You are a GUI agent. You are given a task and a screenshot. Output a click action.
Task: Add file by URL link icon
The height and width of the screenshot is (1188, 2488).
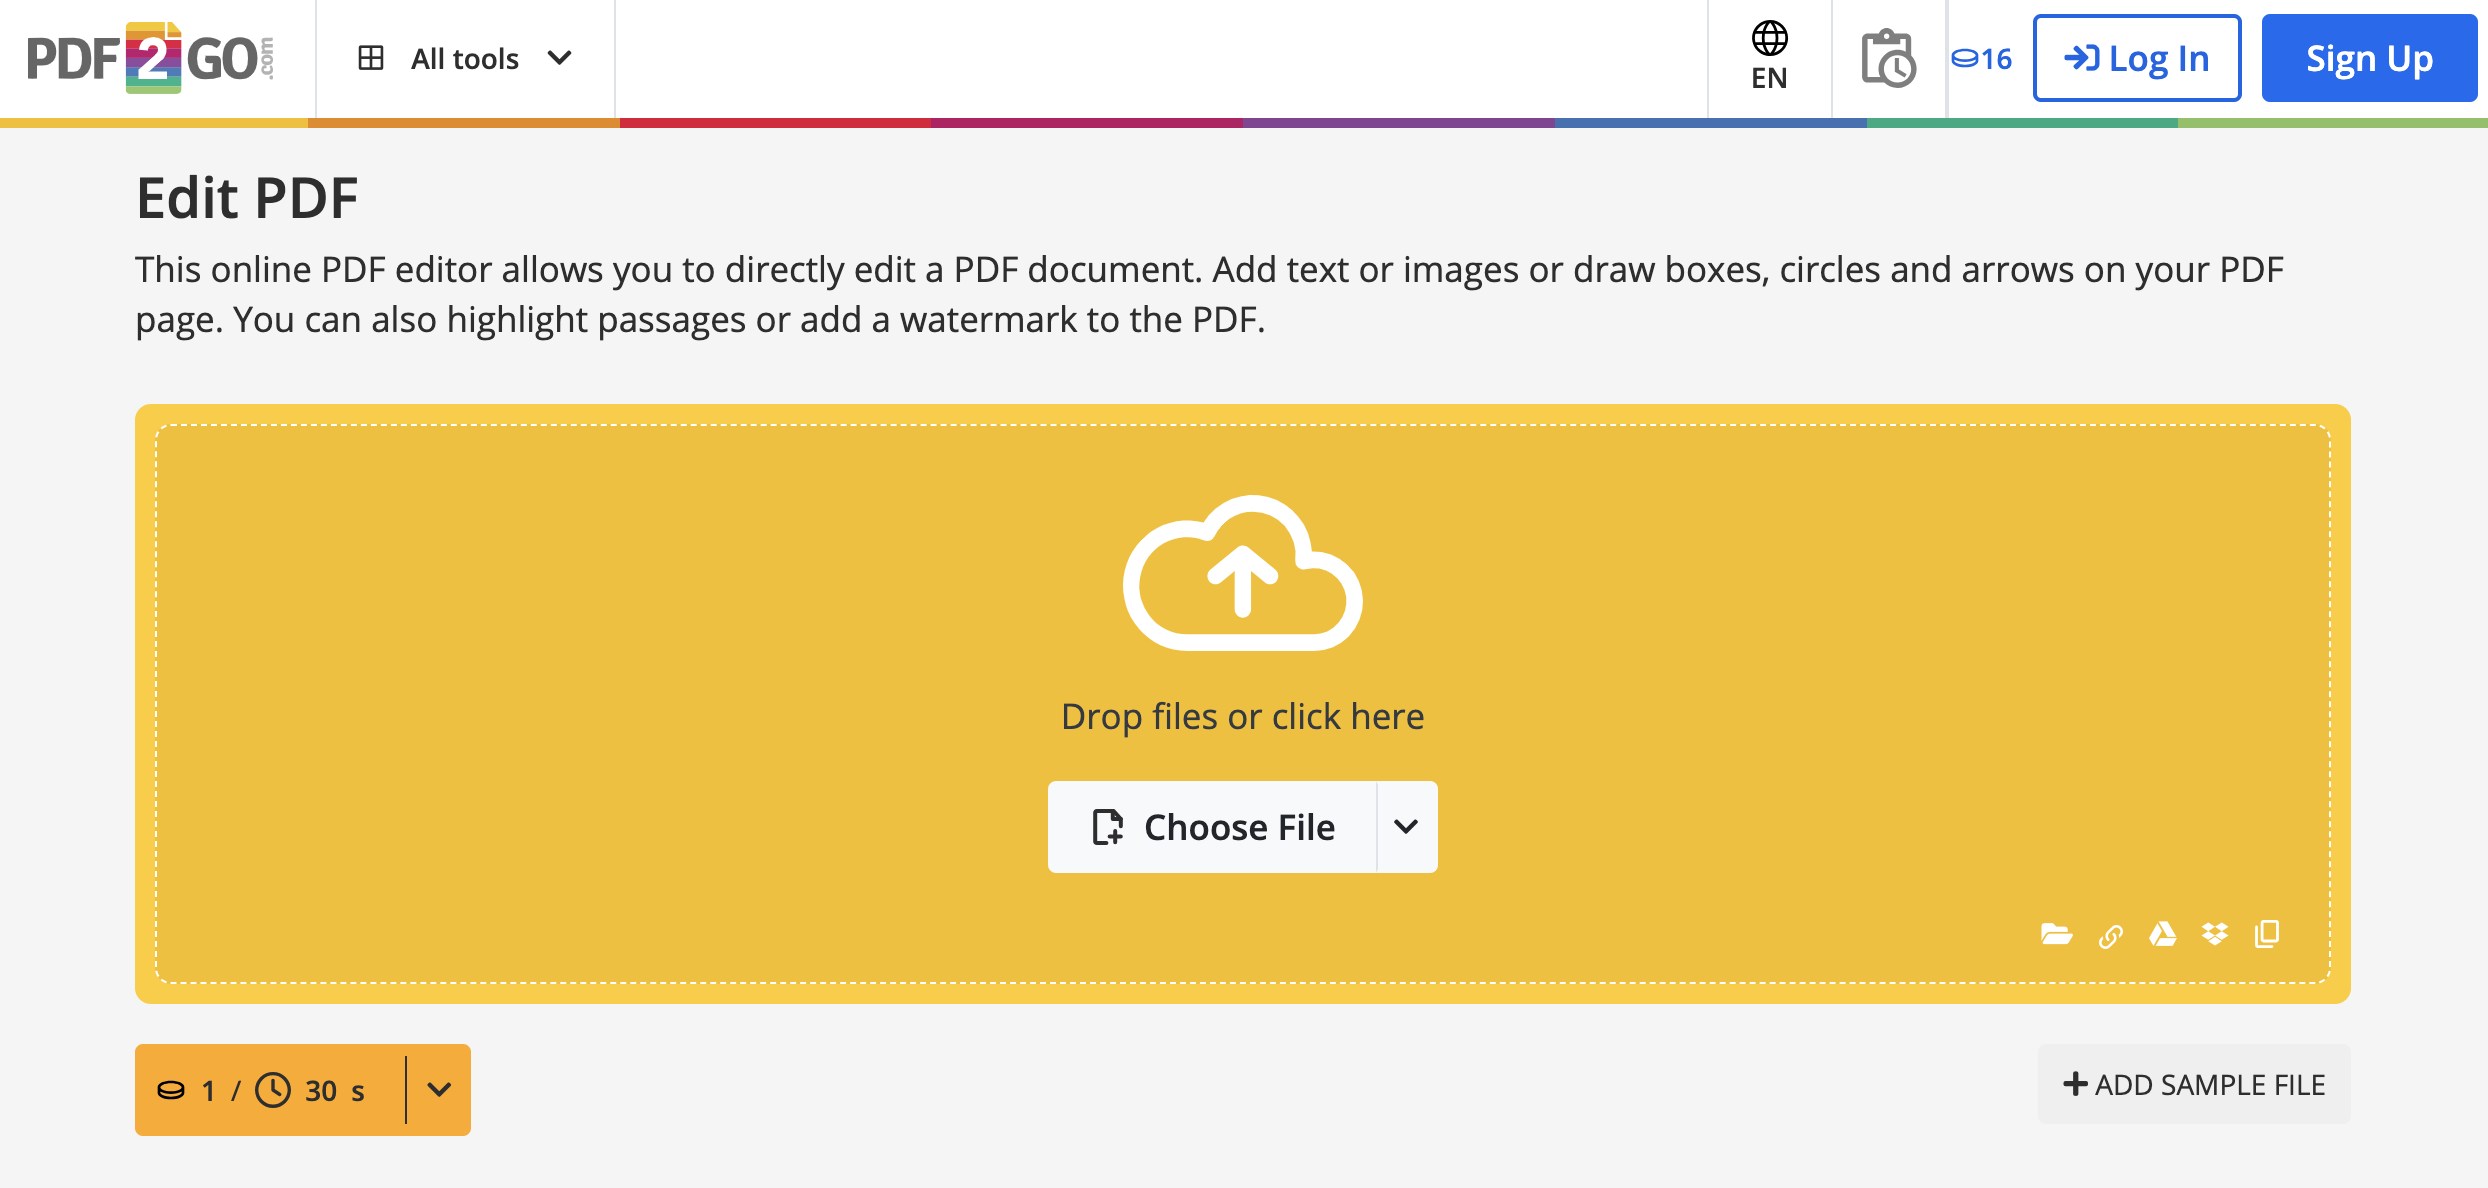click(x=2110, y=936)
